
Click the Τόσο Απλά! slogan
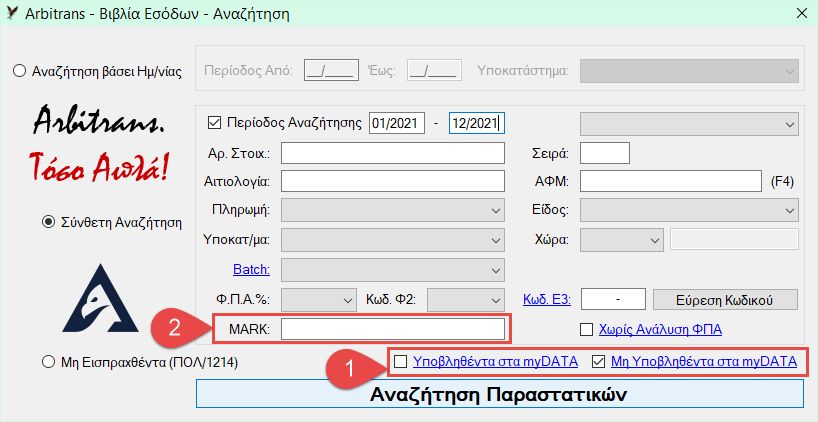tap(99, 166)
